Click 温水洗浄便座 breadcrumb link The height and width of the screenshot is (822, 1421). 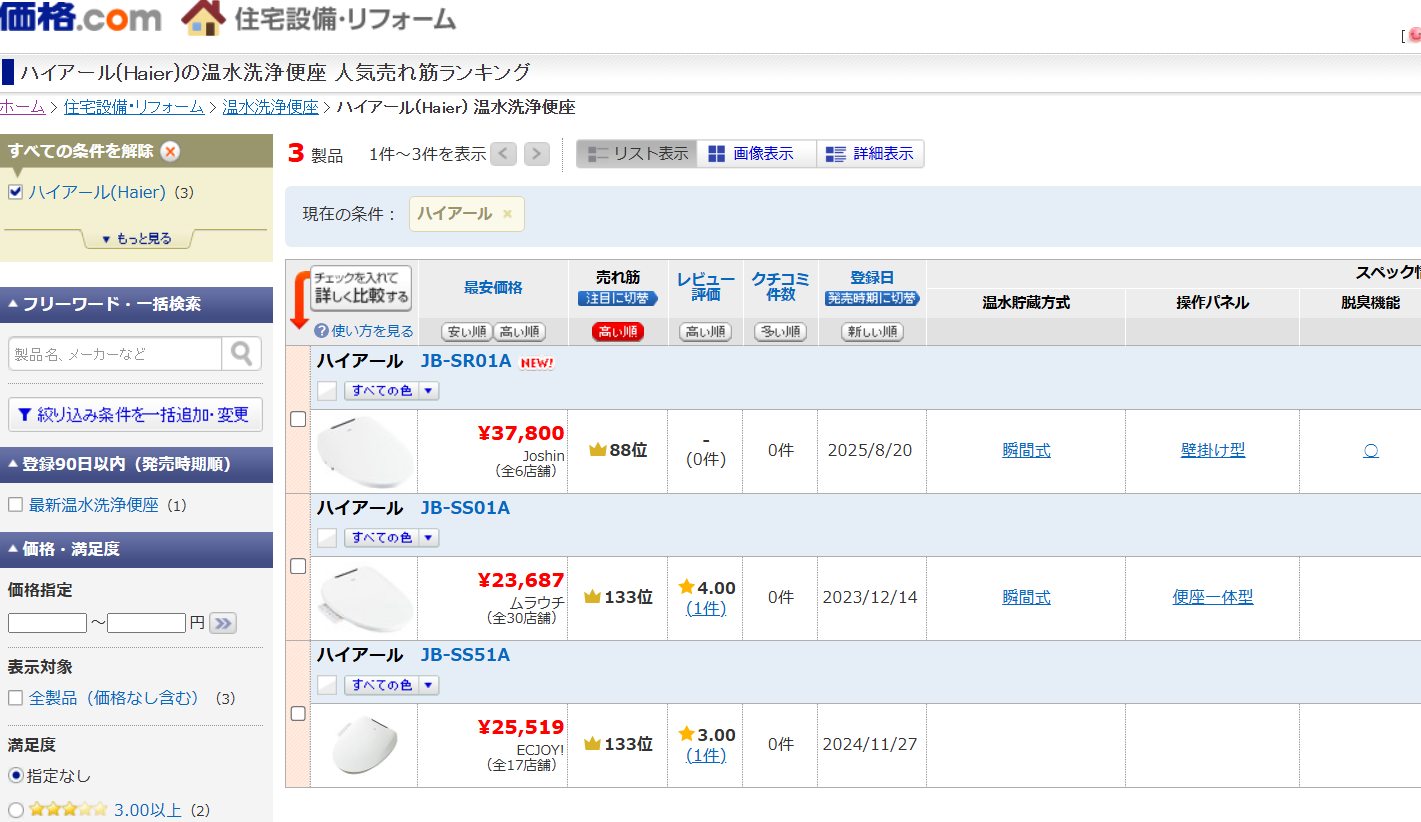click(270, 107)
